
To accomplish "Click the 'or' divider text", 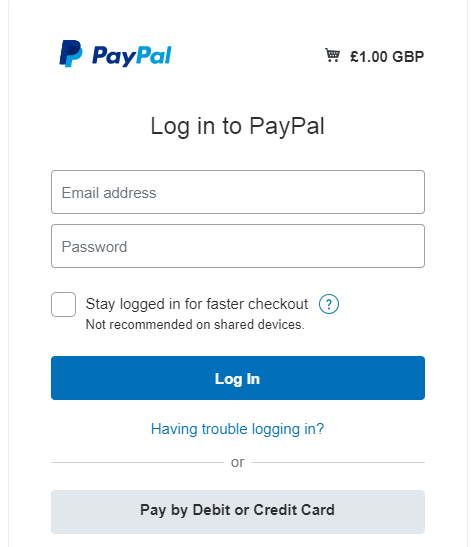I will click(x=238, y=463).
